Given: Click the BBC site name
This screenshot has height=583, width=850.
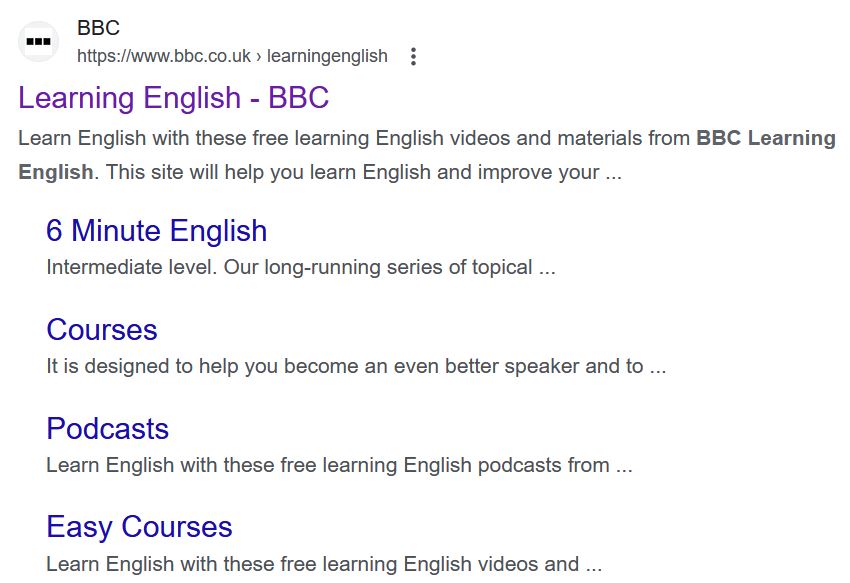Looking at the screenshot, I should pos(98,29).
